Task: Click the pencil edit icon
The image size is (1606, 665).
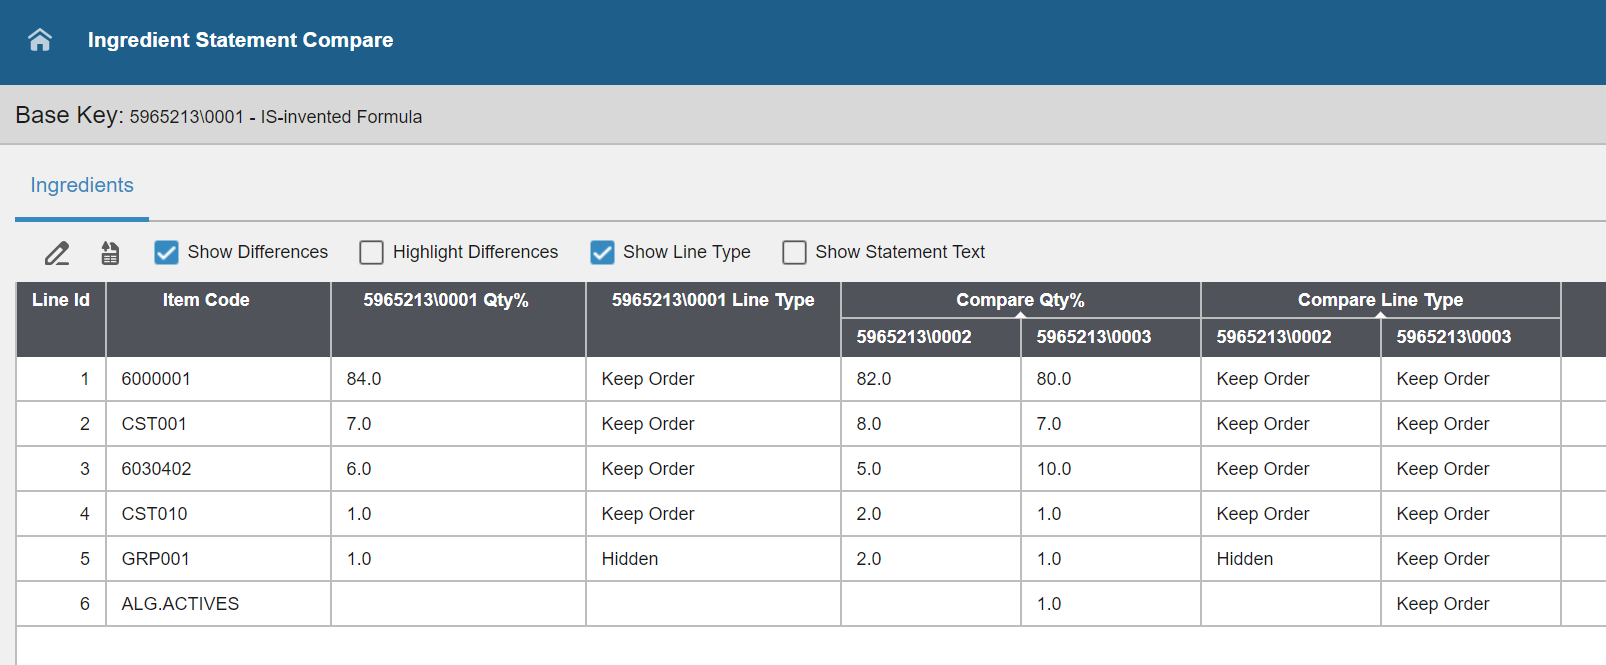Action: tap(57, 253)
